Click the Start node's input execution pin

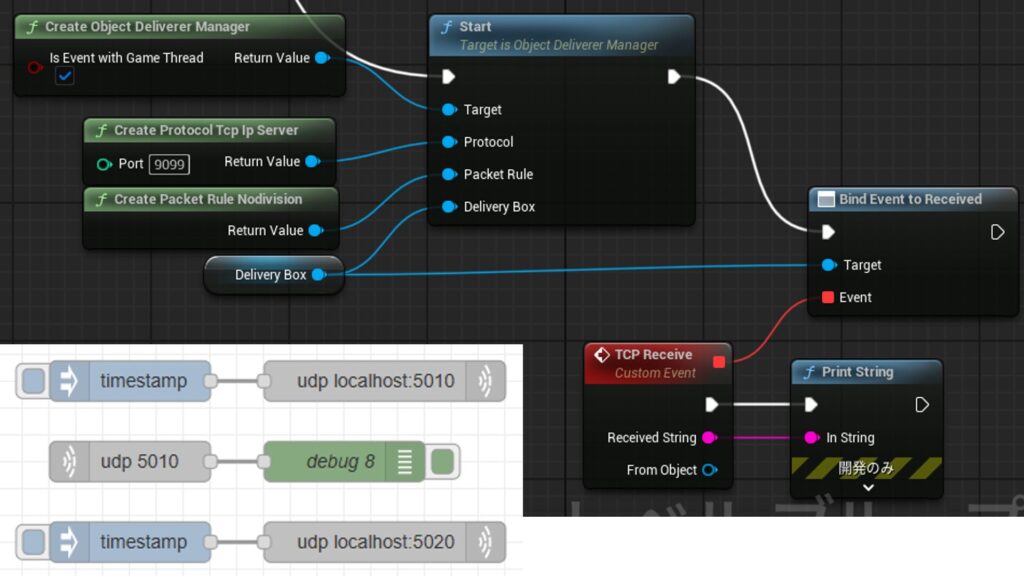pos(449,77)
